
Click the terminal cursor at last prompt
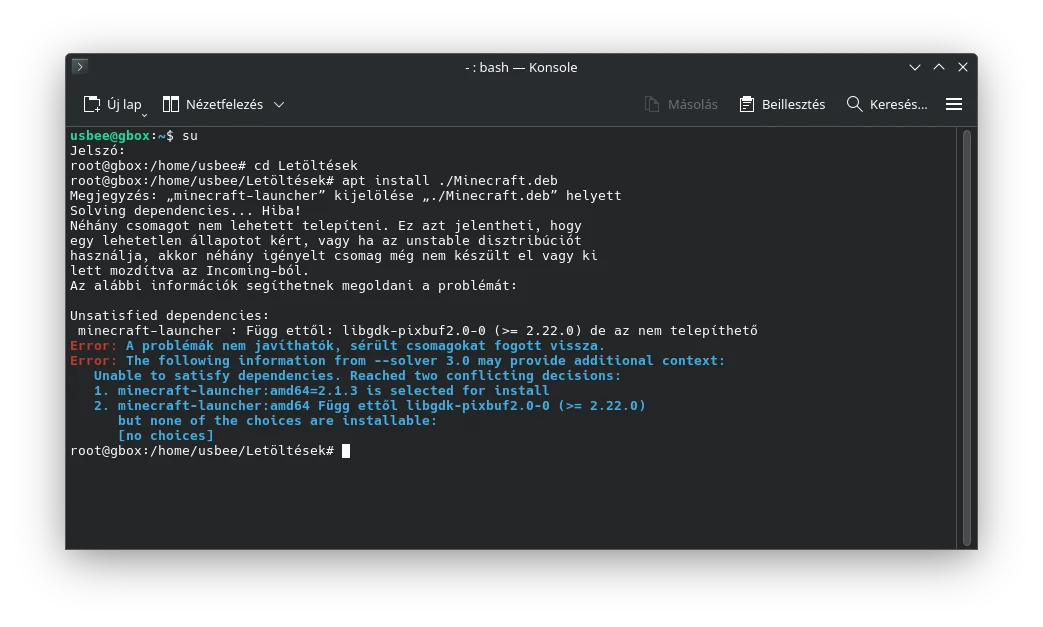[x=346, y=451]
